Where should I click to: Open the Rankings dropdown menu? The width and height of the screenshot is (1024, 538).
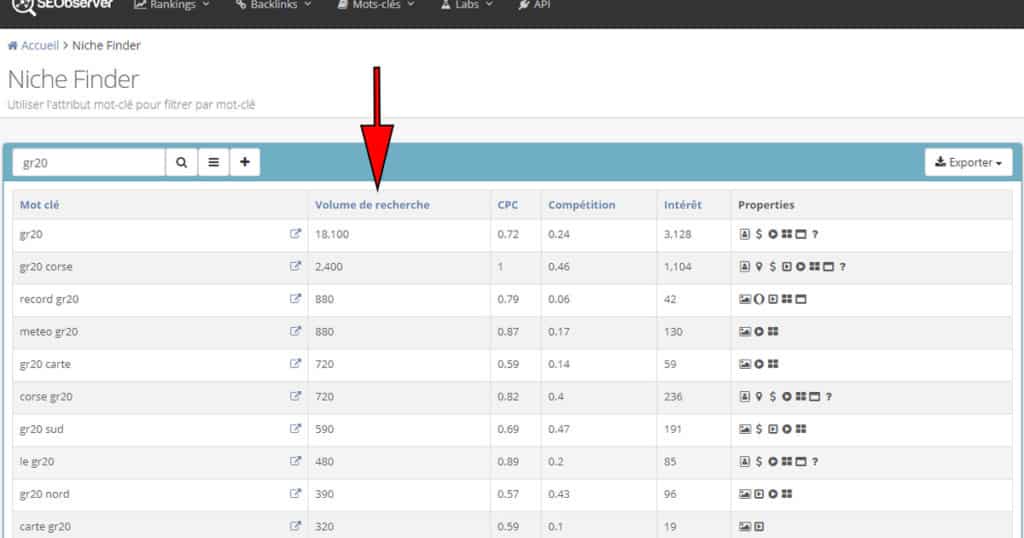point(172,5)
